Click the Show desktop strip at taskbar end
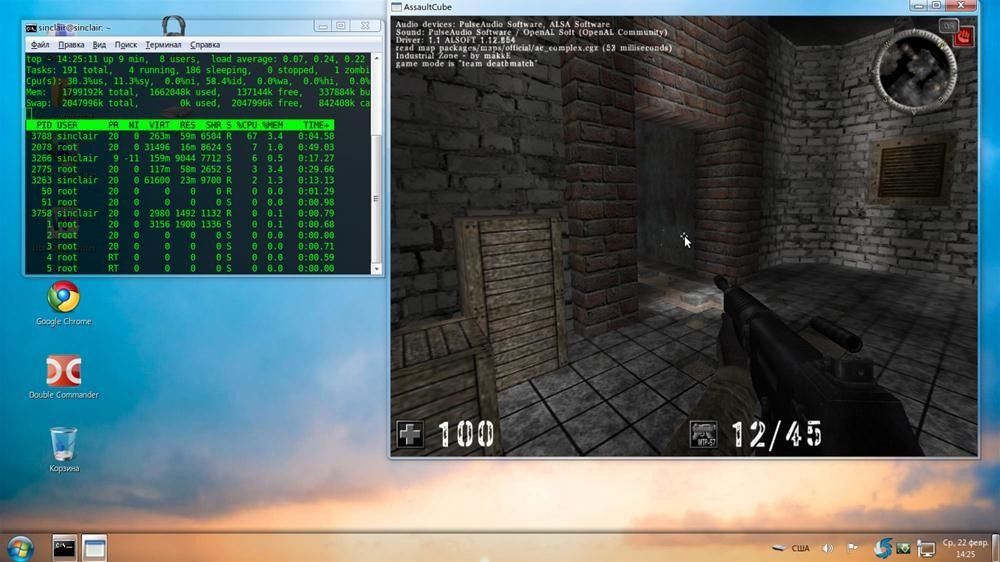The width and height of the screenshot is (1000, 562). coord(996,548)
